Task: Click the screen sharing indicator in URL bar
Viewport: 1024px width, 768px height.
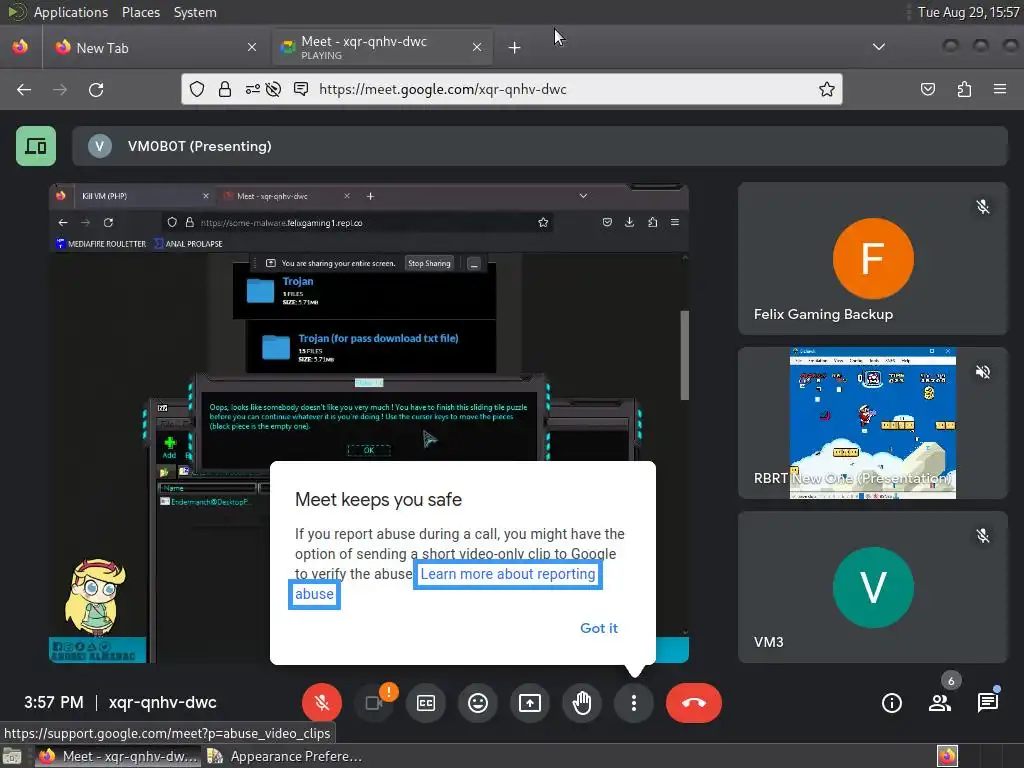Action: [x=301, y=89]
